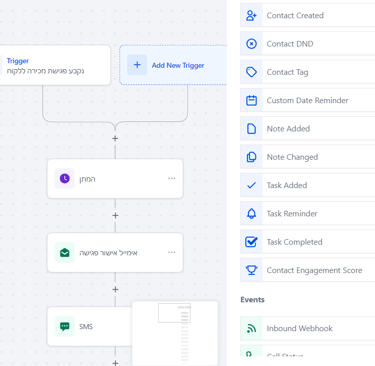Open the existing Trigger card
This screenshot has height=366, width=375.
coord(55,65)
